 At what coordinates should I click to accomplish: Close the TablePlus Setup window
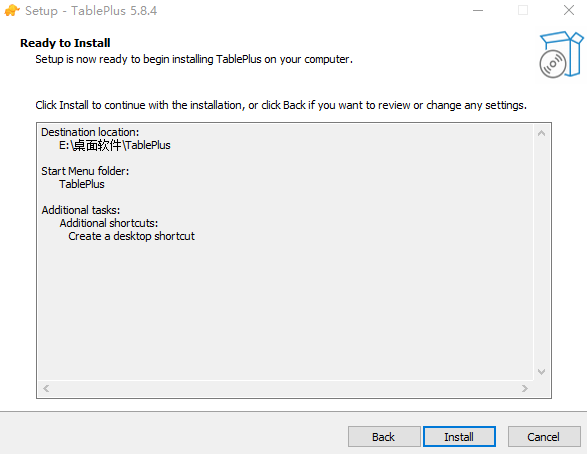[569, 10]
